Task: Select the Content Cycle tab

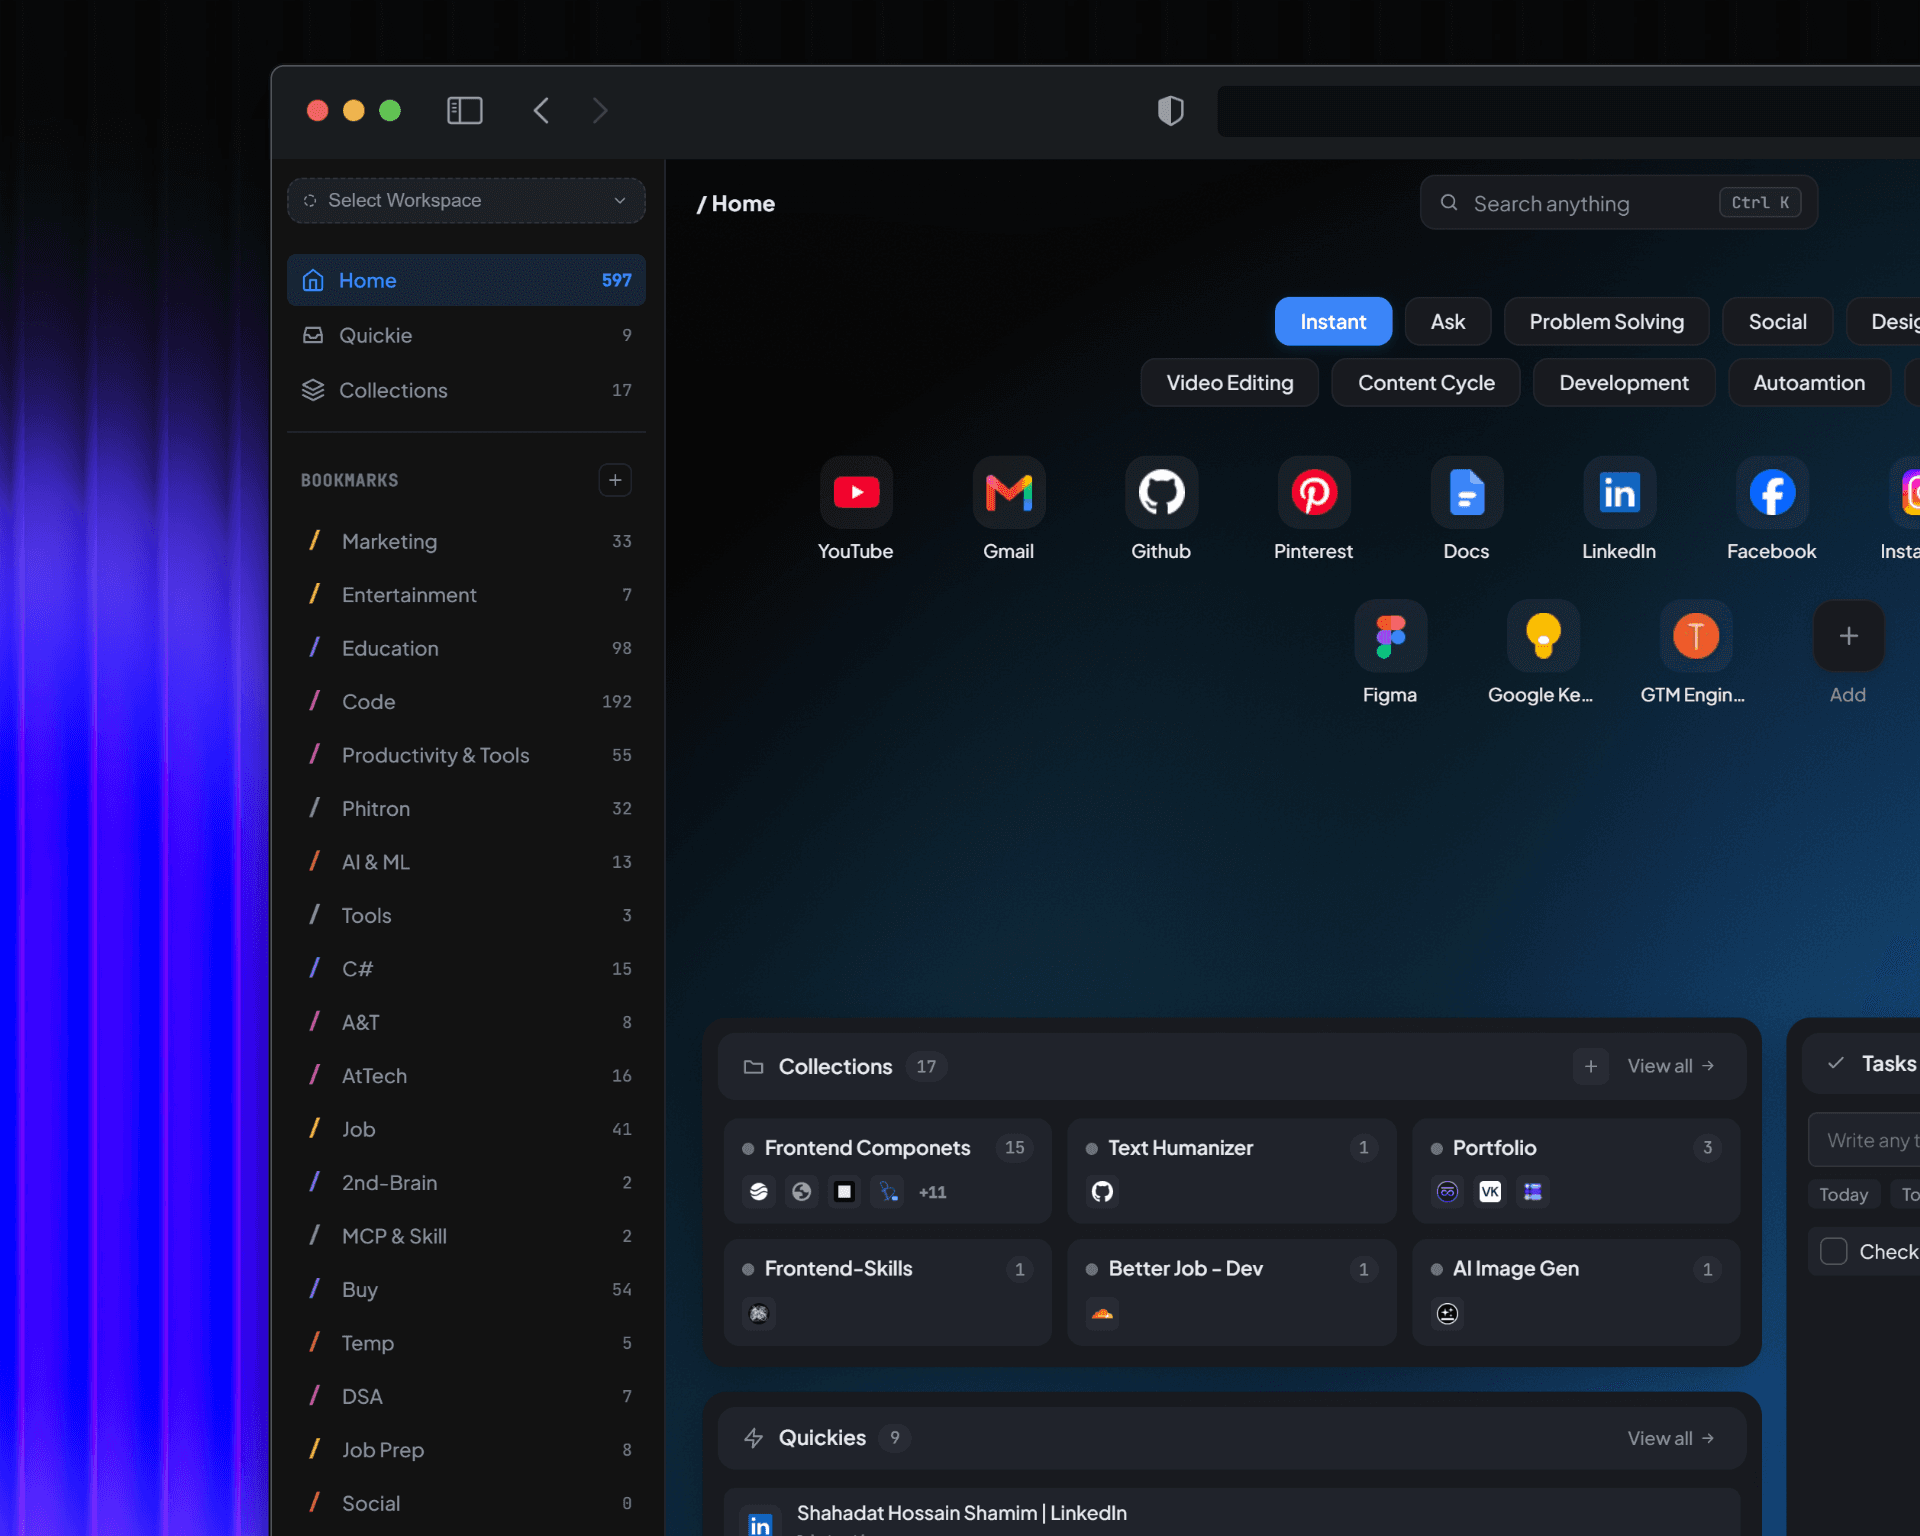Action: [1426, 383]
